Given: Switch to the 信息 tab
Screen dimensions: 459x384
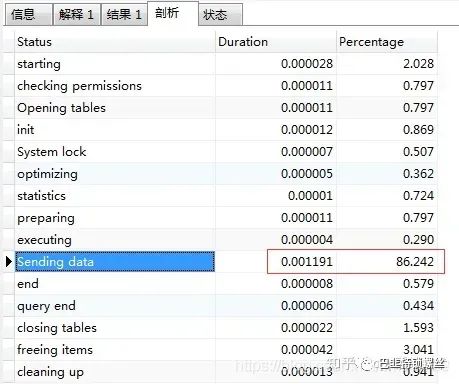Looking at the screenshot, I should (28, 15).
